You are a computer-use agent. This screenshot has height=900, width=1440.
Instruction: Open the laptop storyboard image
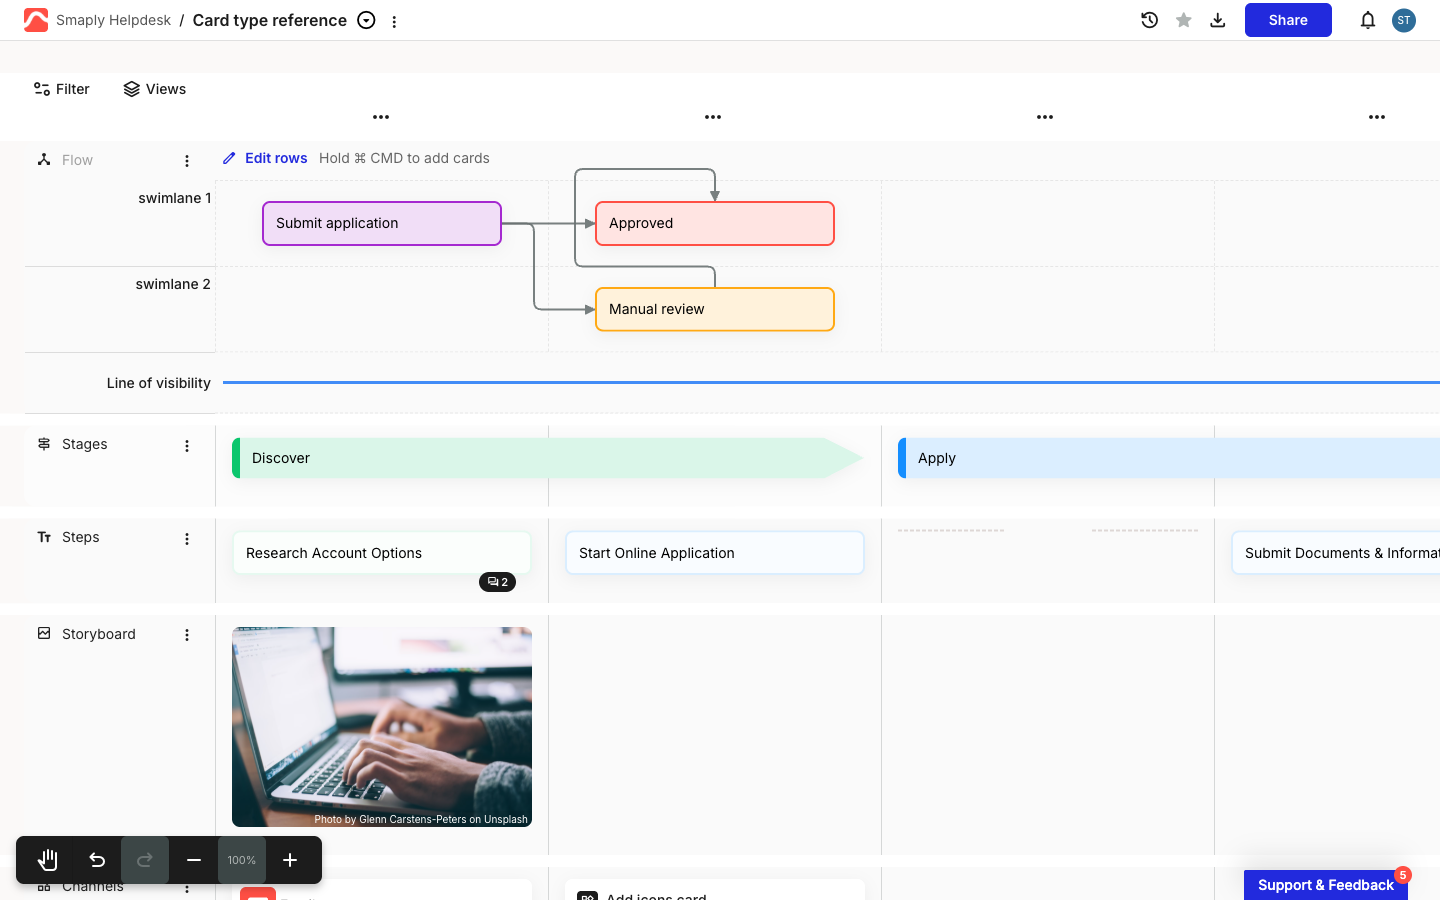pos(382,727)
